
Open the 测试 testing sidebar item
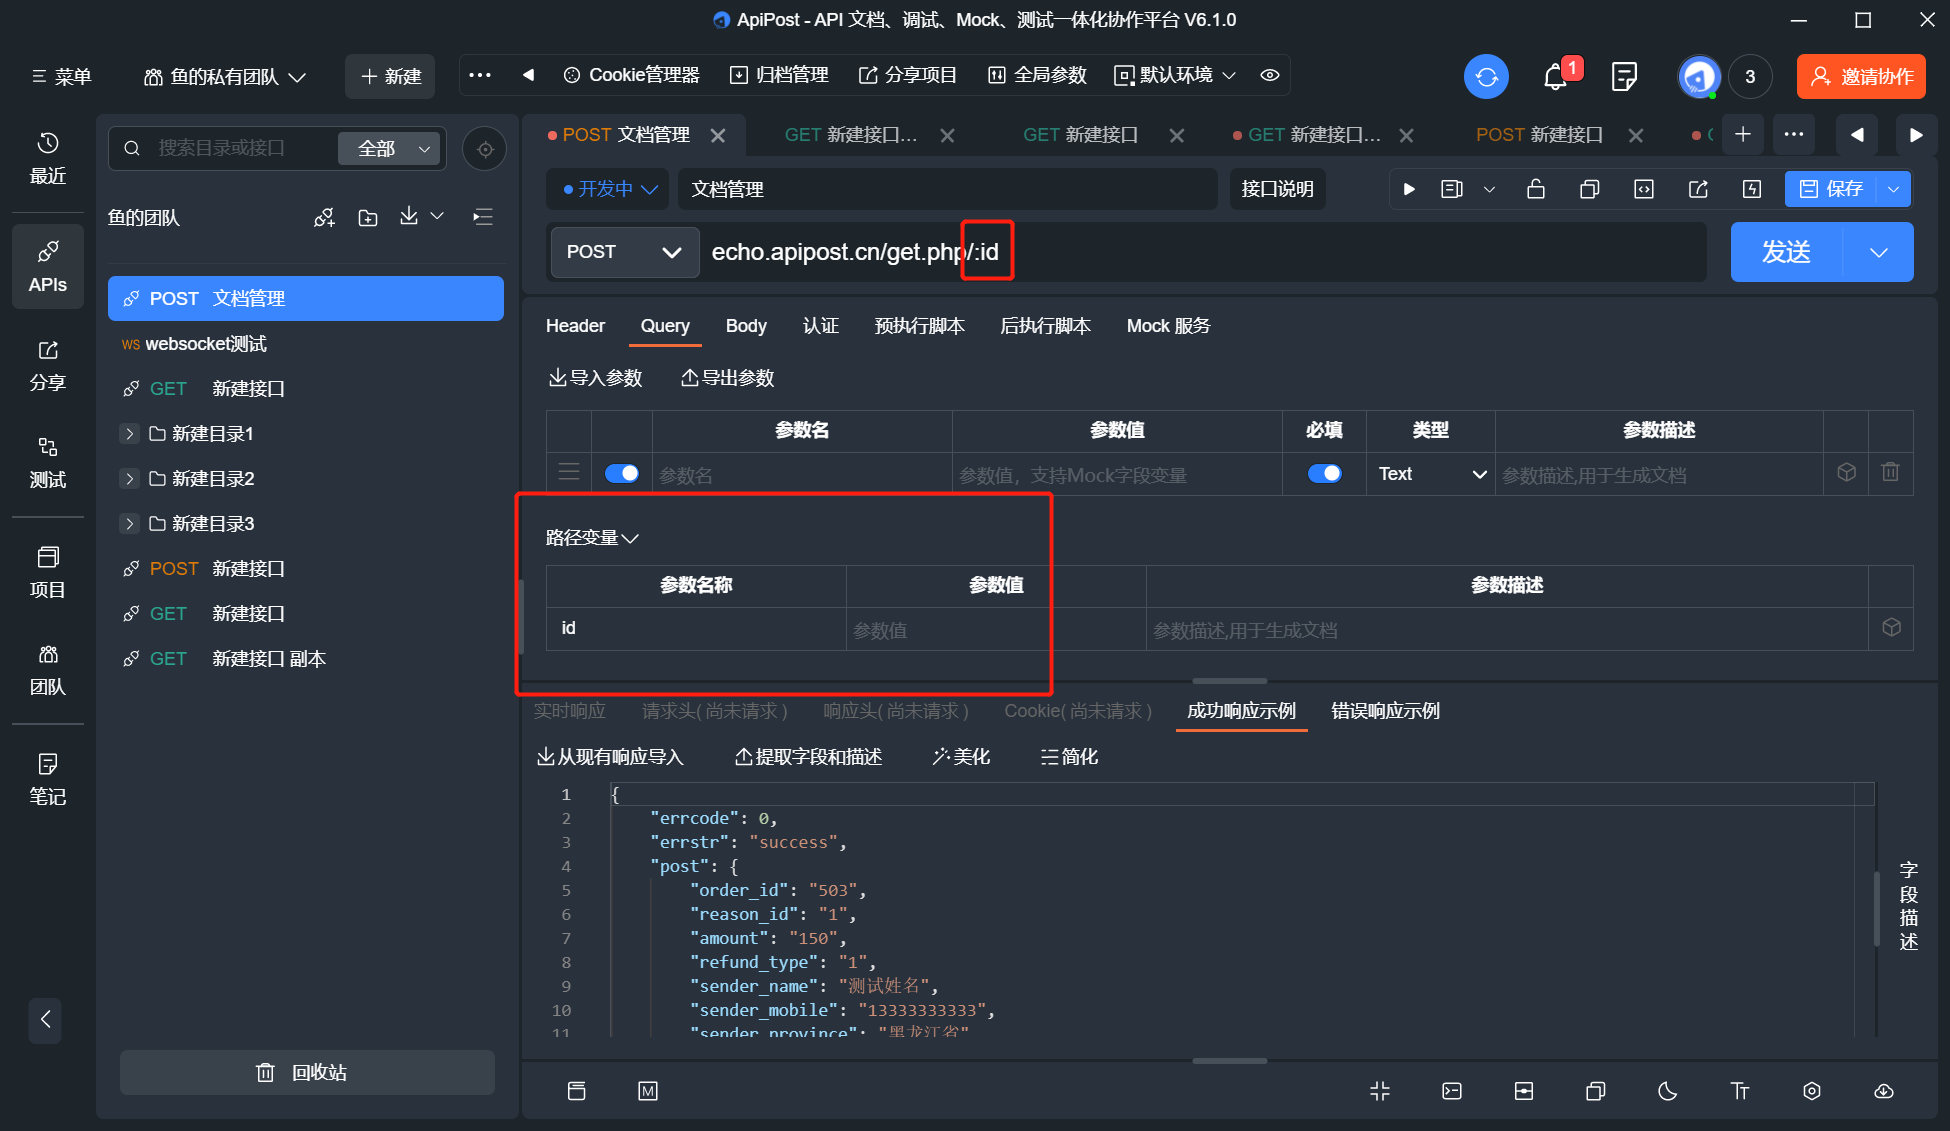[48, 463]
